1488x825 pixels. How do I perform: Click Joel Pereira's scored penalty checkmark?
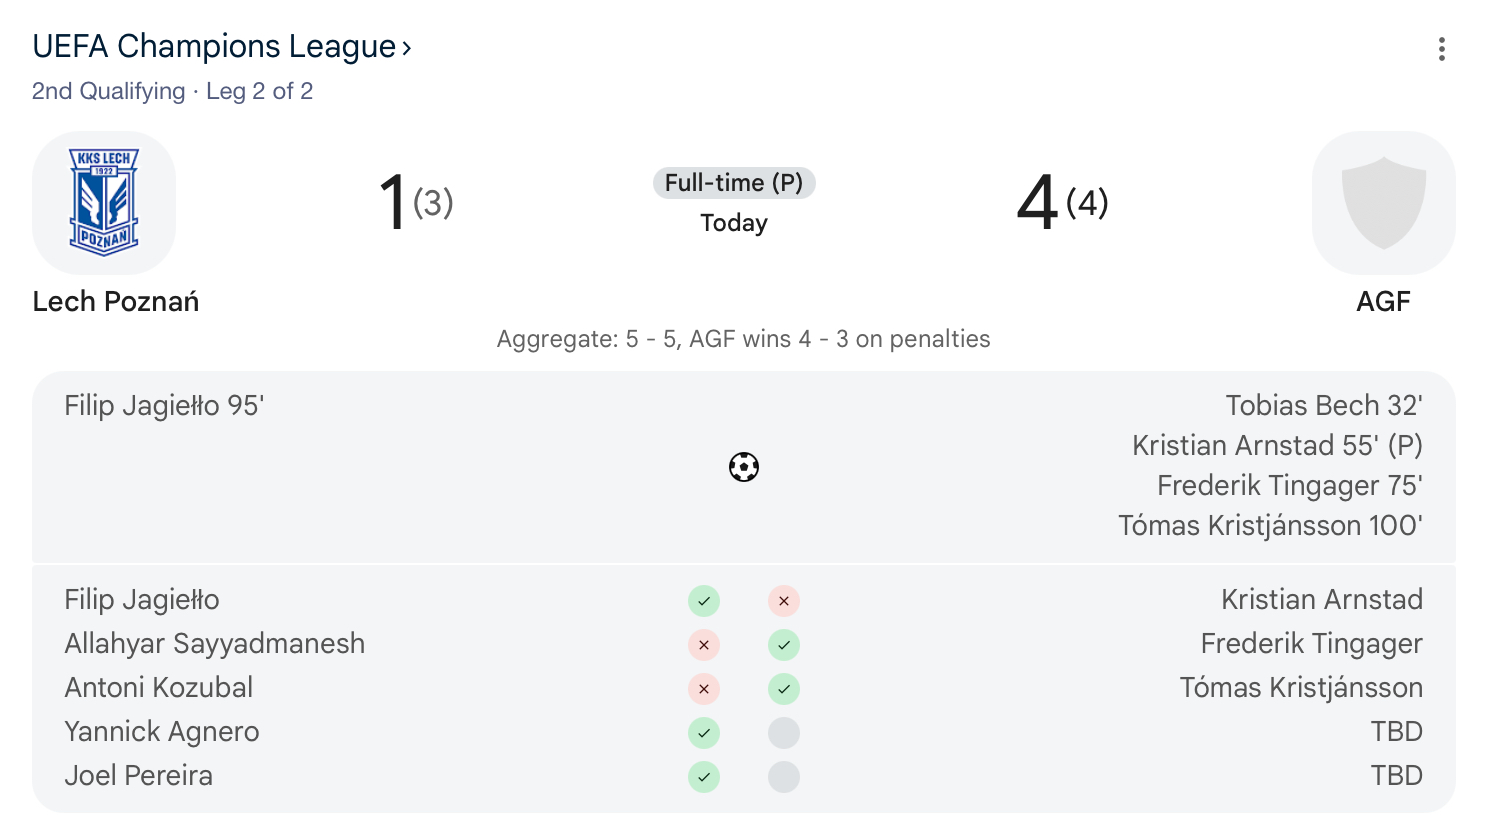704,777
